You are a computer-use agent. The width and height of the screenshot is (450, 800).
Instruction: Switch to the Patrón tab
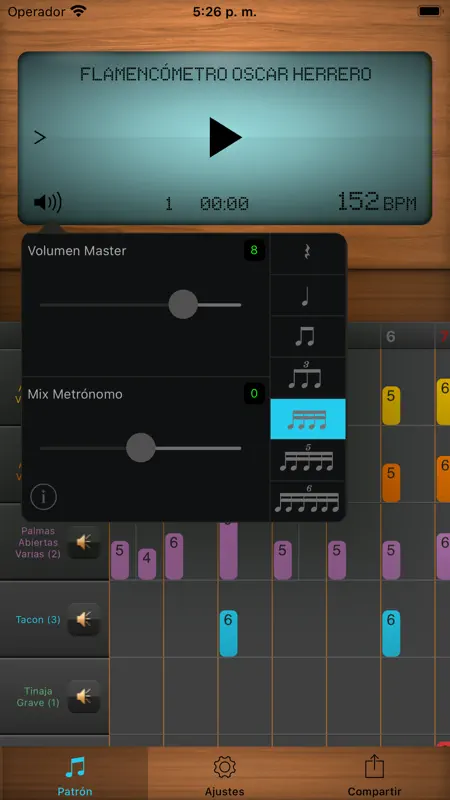click(75, 774)
